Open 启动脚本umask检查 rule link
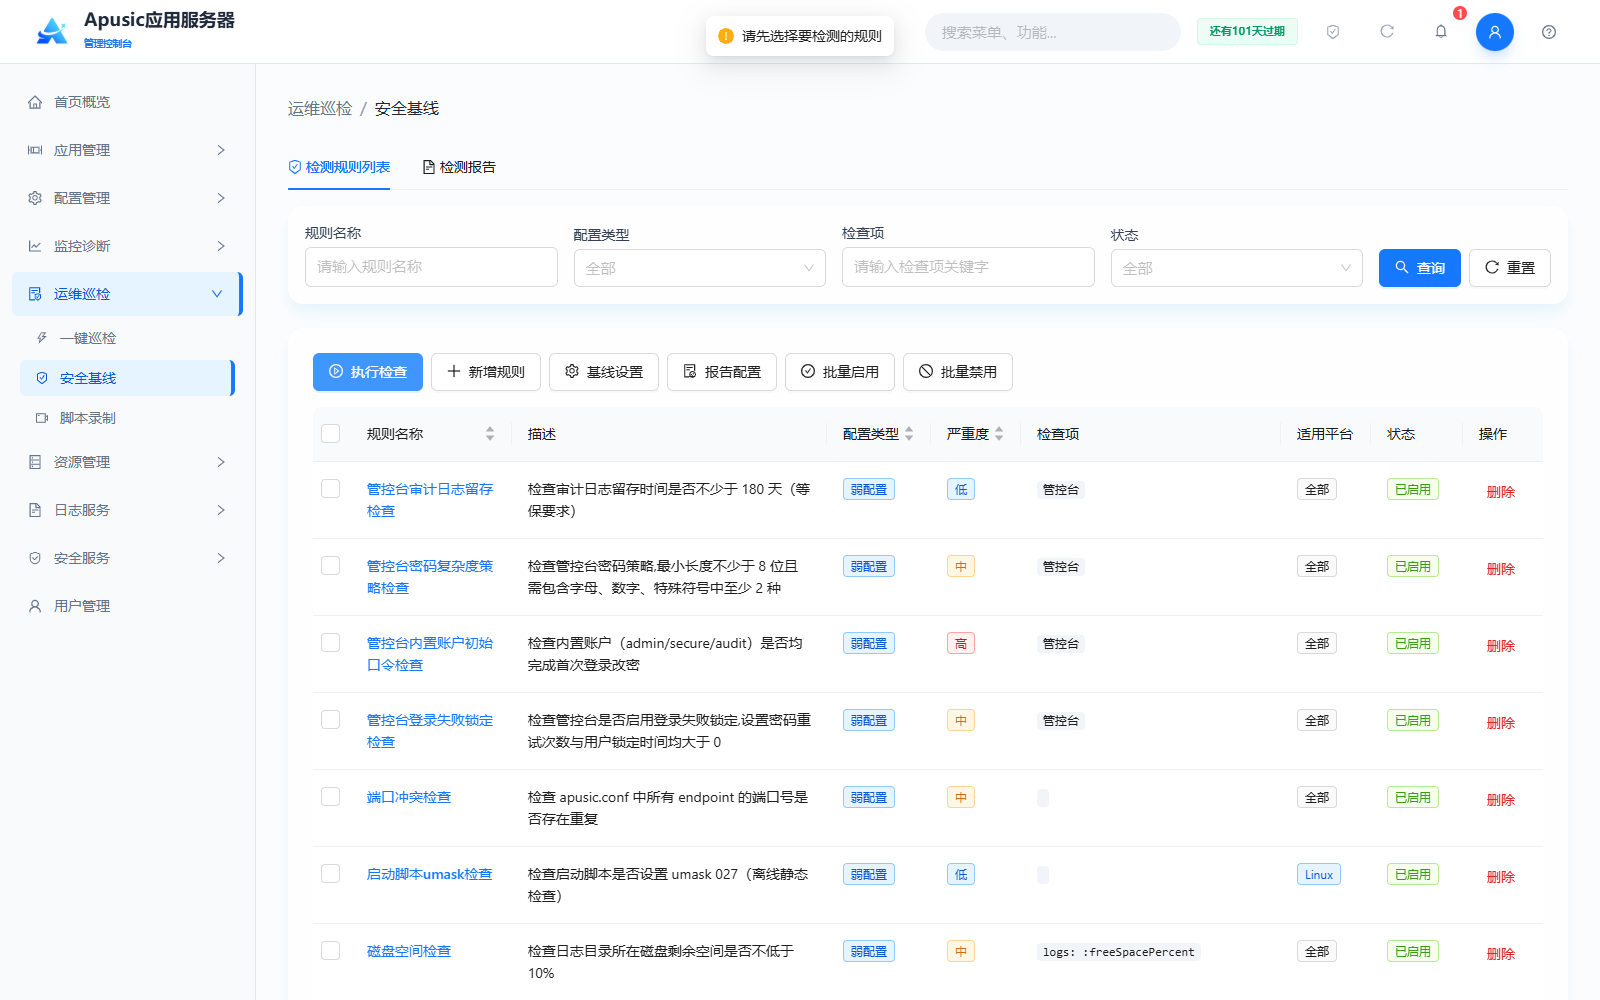Screen dimensions: 1600x1000 429,874
